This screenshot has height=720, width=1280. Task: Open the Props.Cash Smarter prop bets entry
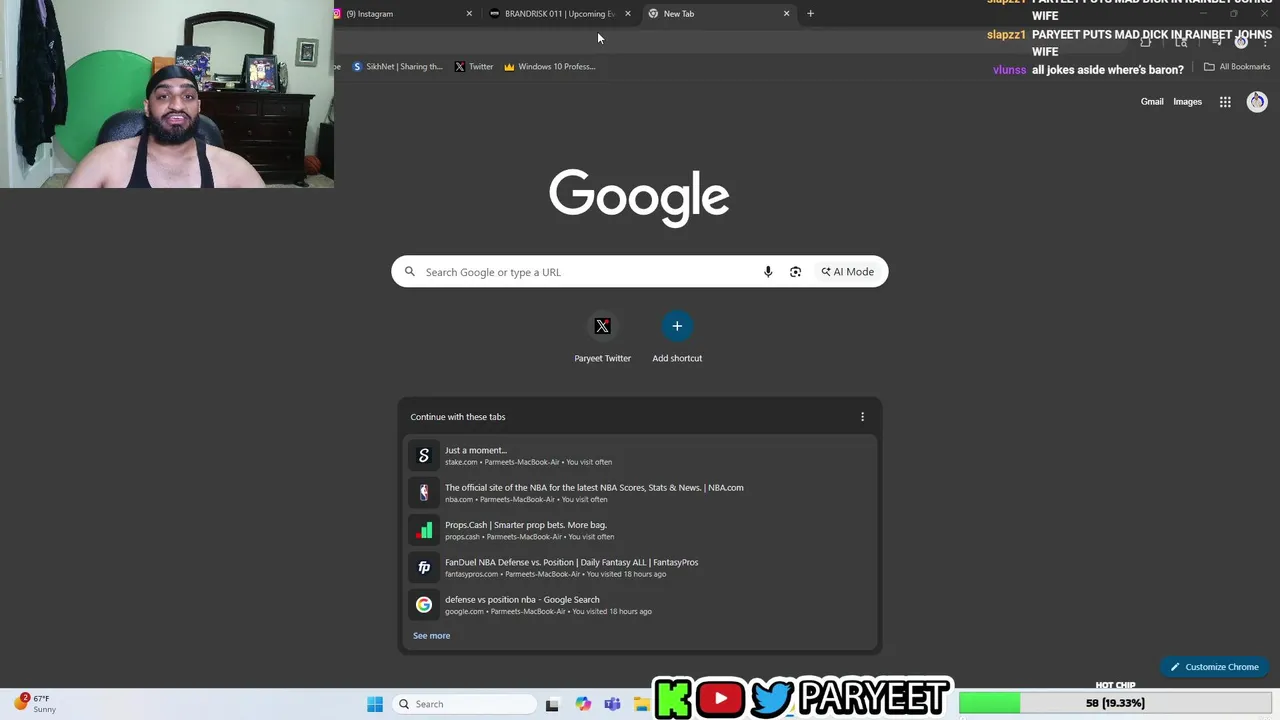tap(640, 530)
